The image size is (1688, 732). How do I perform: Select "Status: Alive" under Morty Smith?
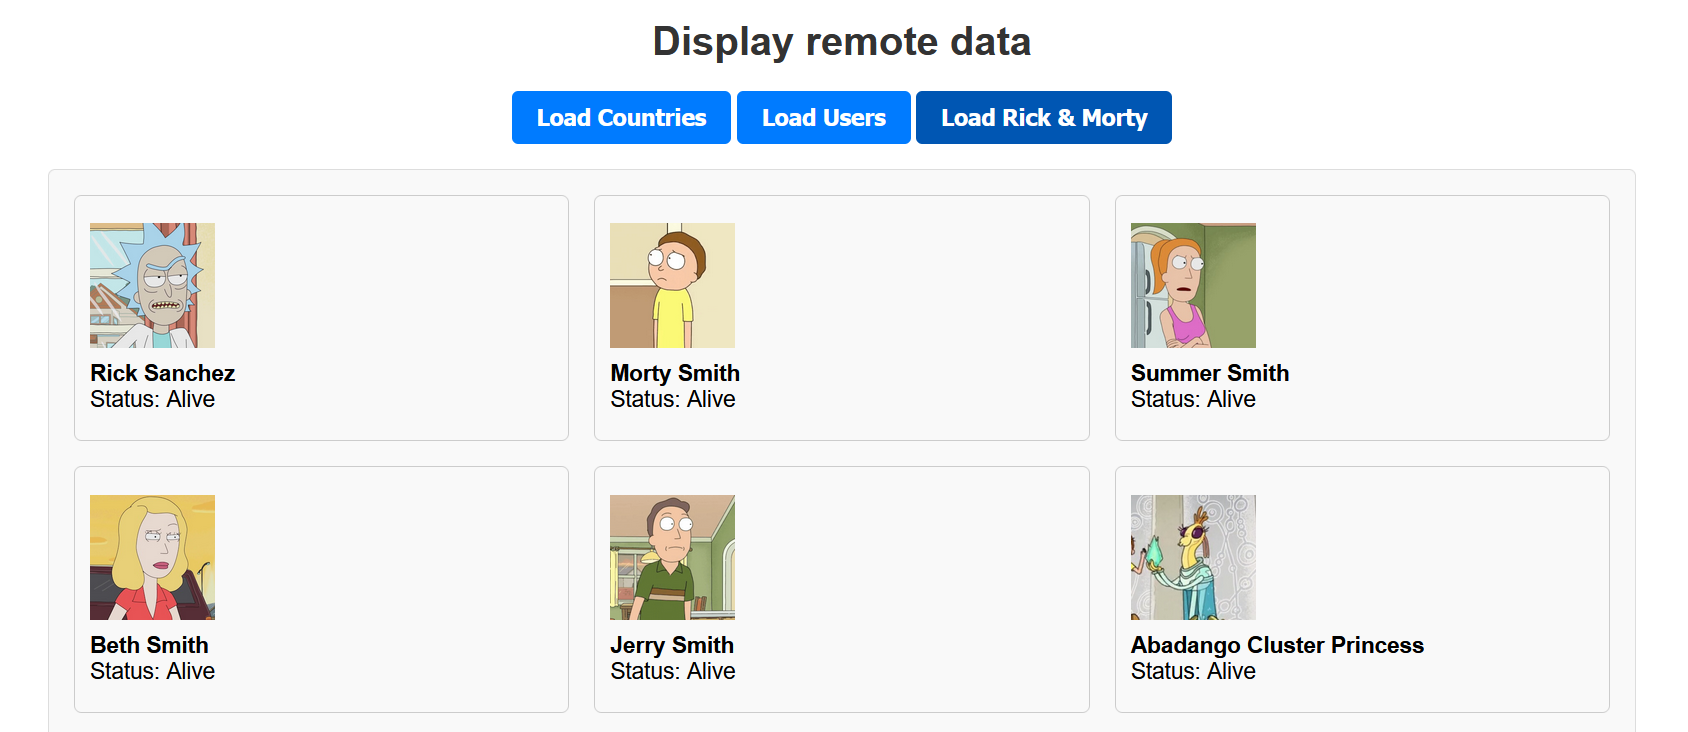(672, 399)
